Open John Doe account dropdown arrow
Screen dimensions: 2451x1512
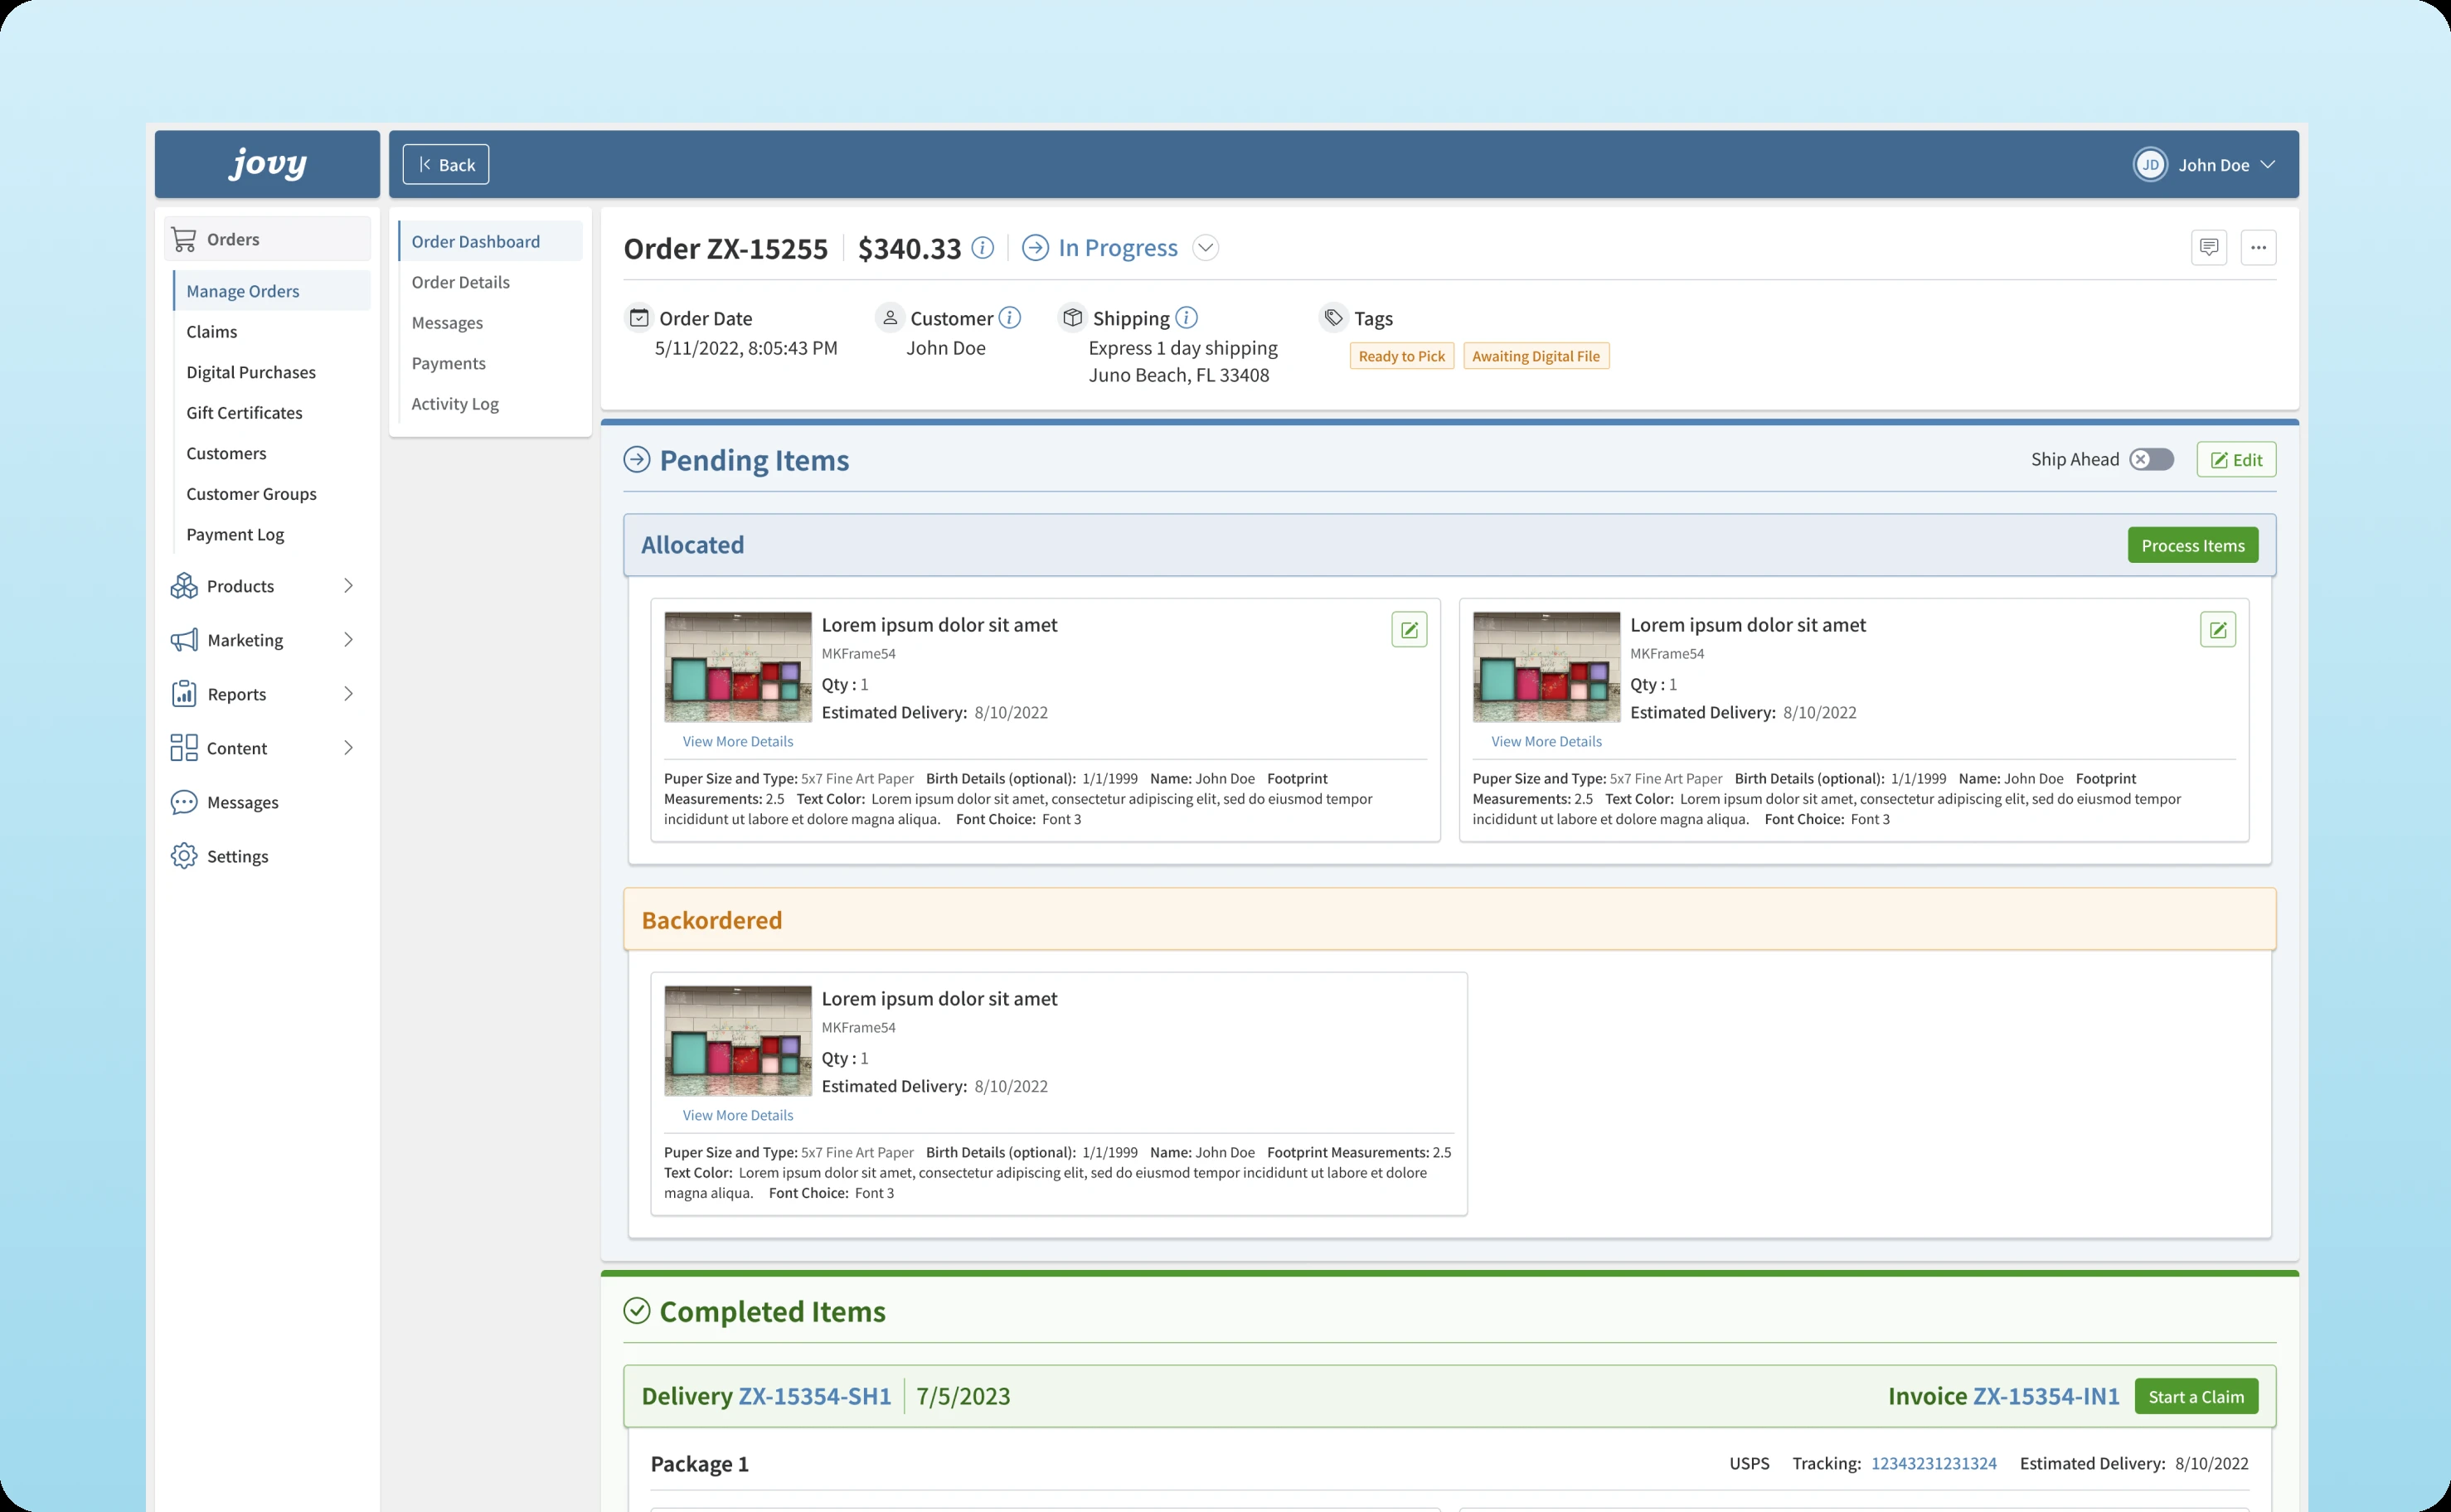pos(2268,165)
